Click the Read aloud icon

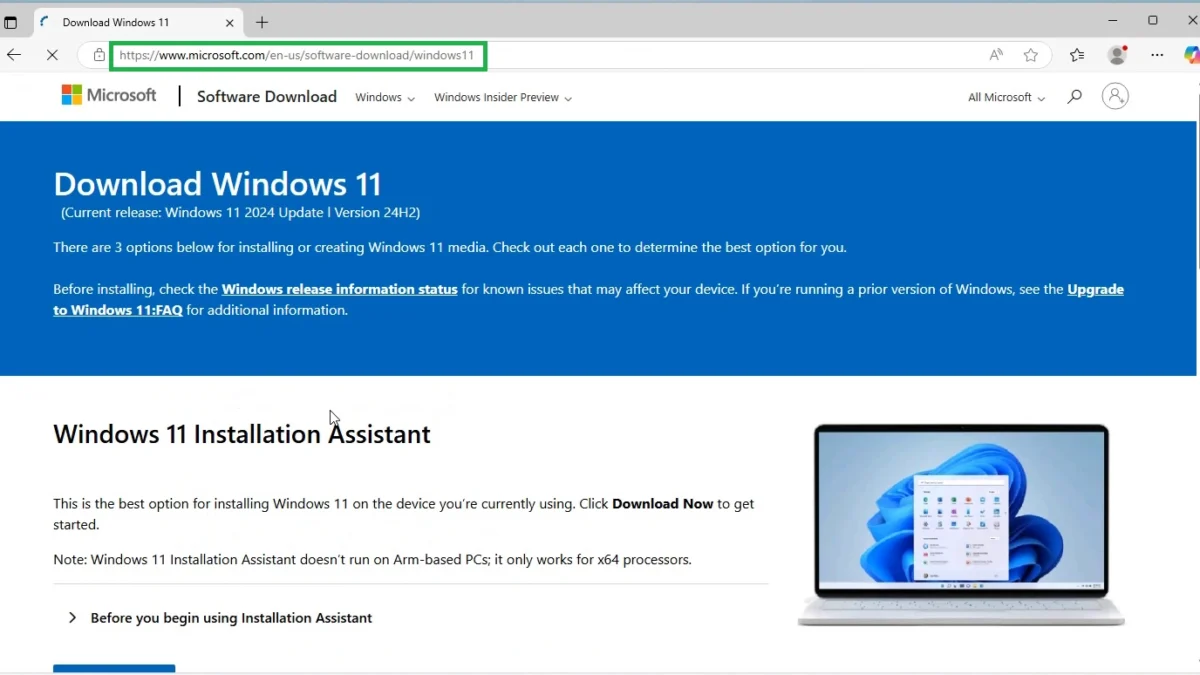996,55
